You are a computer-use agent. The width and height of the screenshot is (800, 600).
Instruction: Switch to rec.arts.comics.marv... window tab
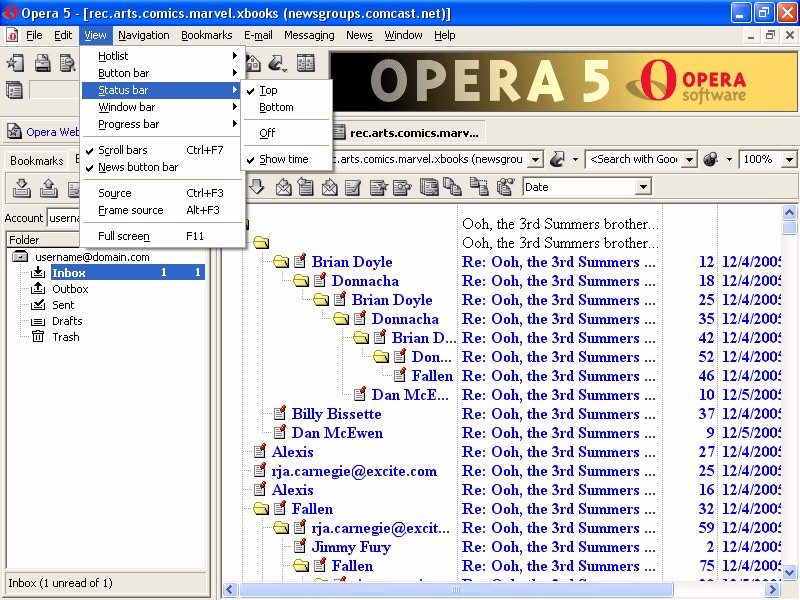pyautogui.click(x=407, y=133)
